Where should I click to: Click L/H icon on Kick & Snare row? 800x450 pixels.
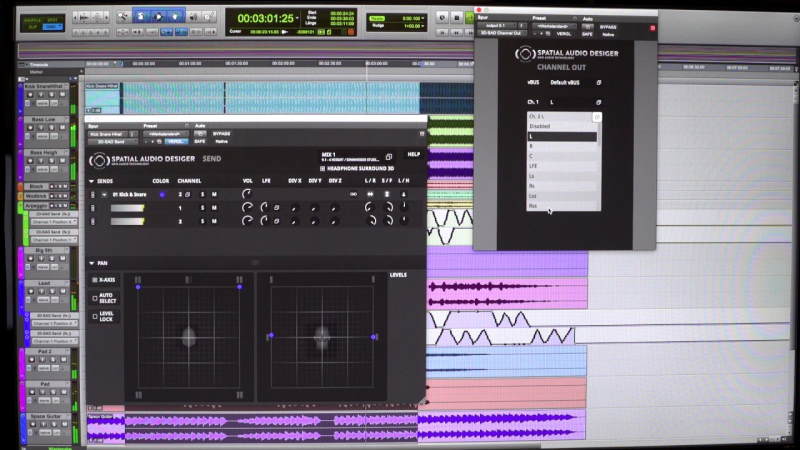click(x=403, y=194)
